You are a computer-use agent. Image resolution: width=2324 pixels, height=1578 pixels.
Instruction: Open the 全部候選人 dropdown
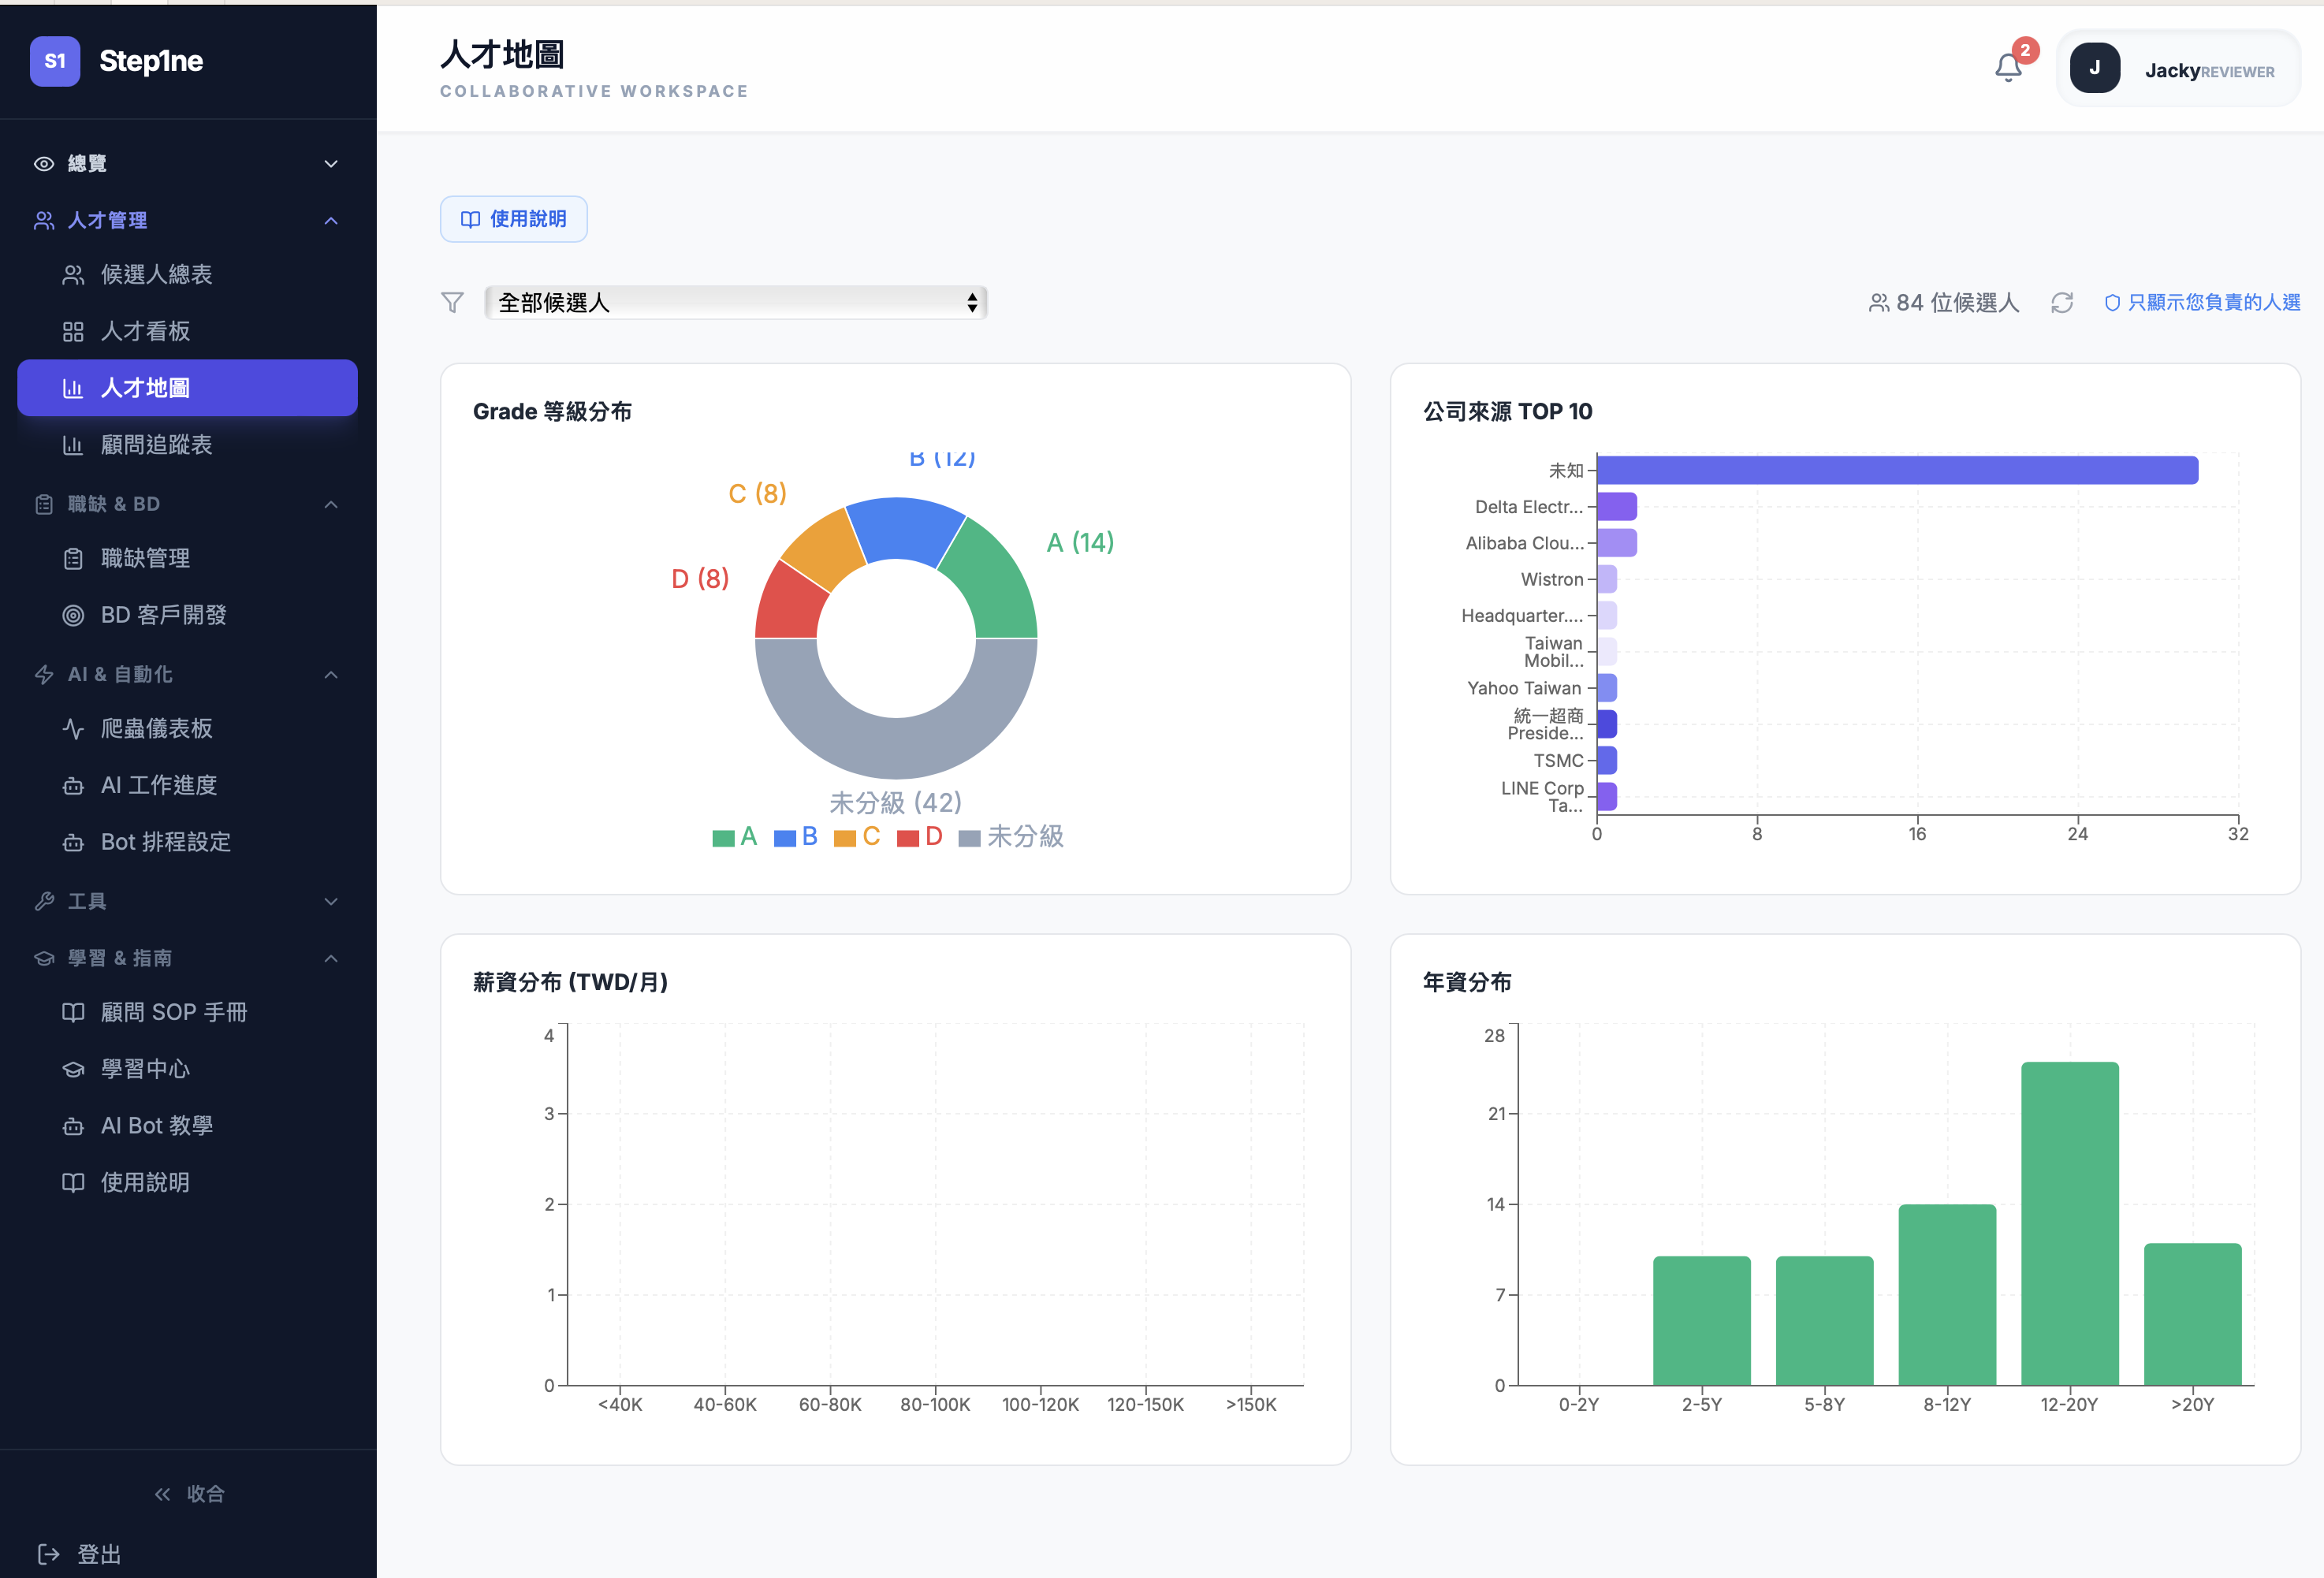click(x=735, y=303)
